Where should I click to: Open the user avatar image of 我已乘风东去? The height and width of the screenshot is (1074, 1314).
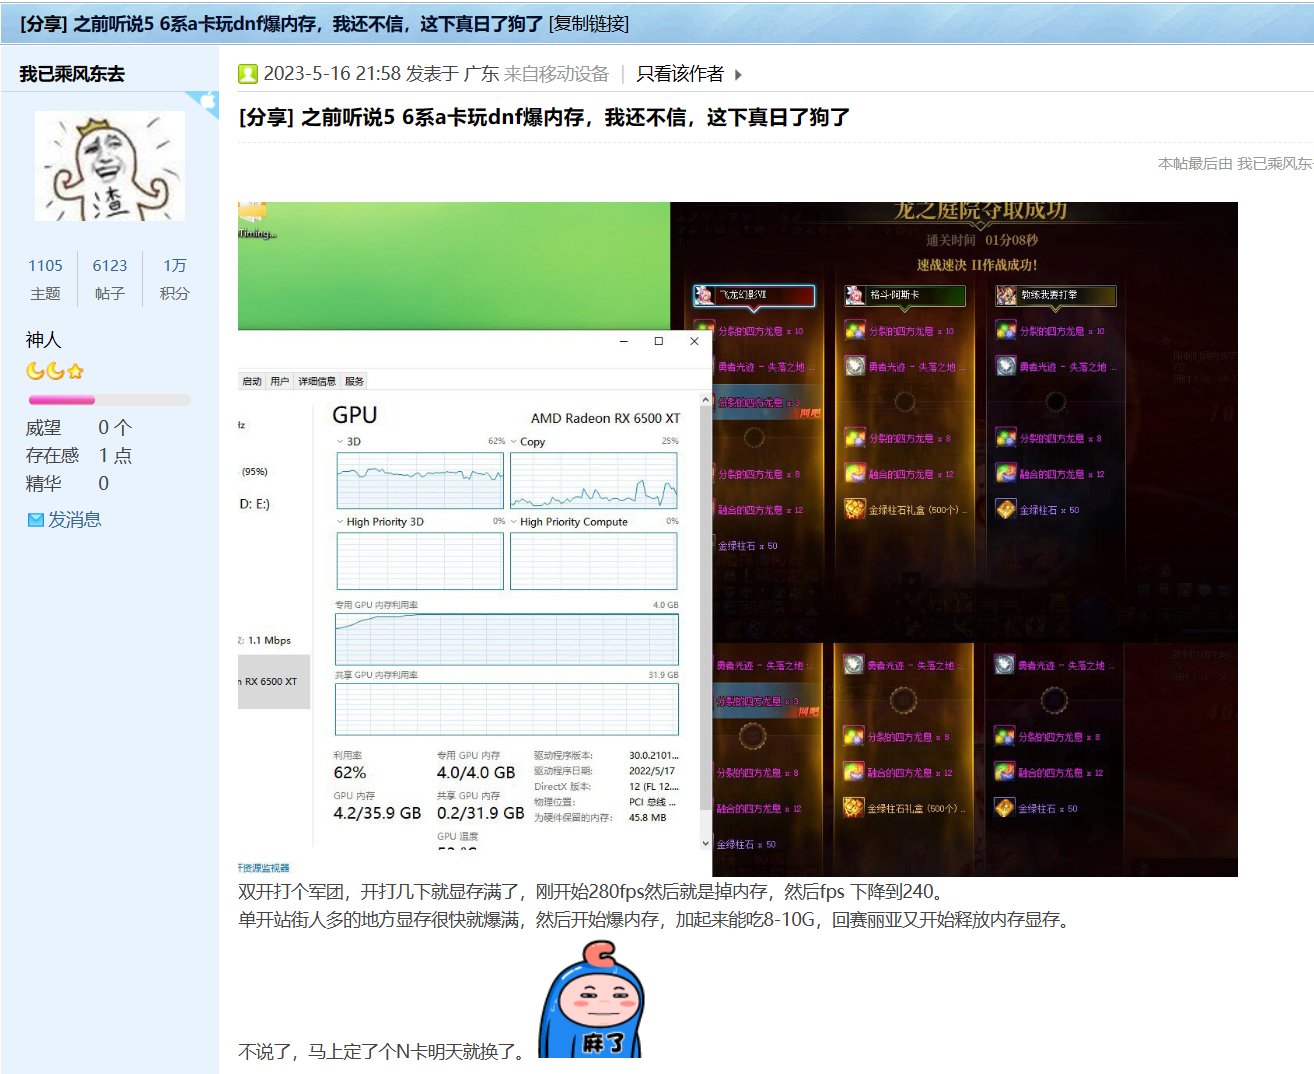pyautogui.click(x=110, y=166)
